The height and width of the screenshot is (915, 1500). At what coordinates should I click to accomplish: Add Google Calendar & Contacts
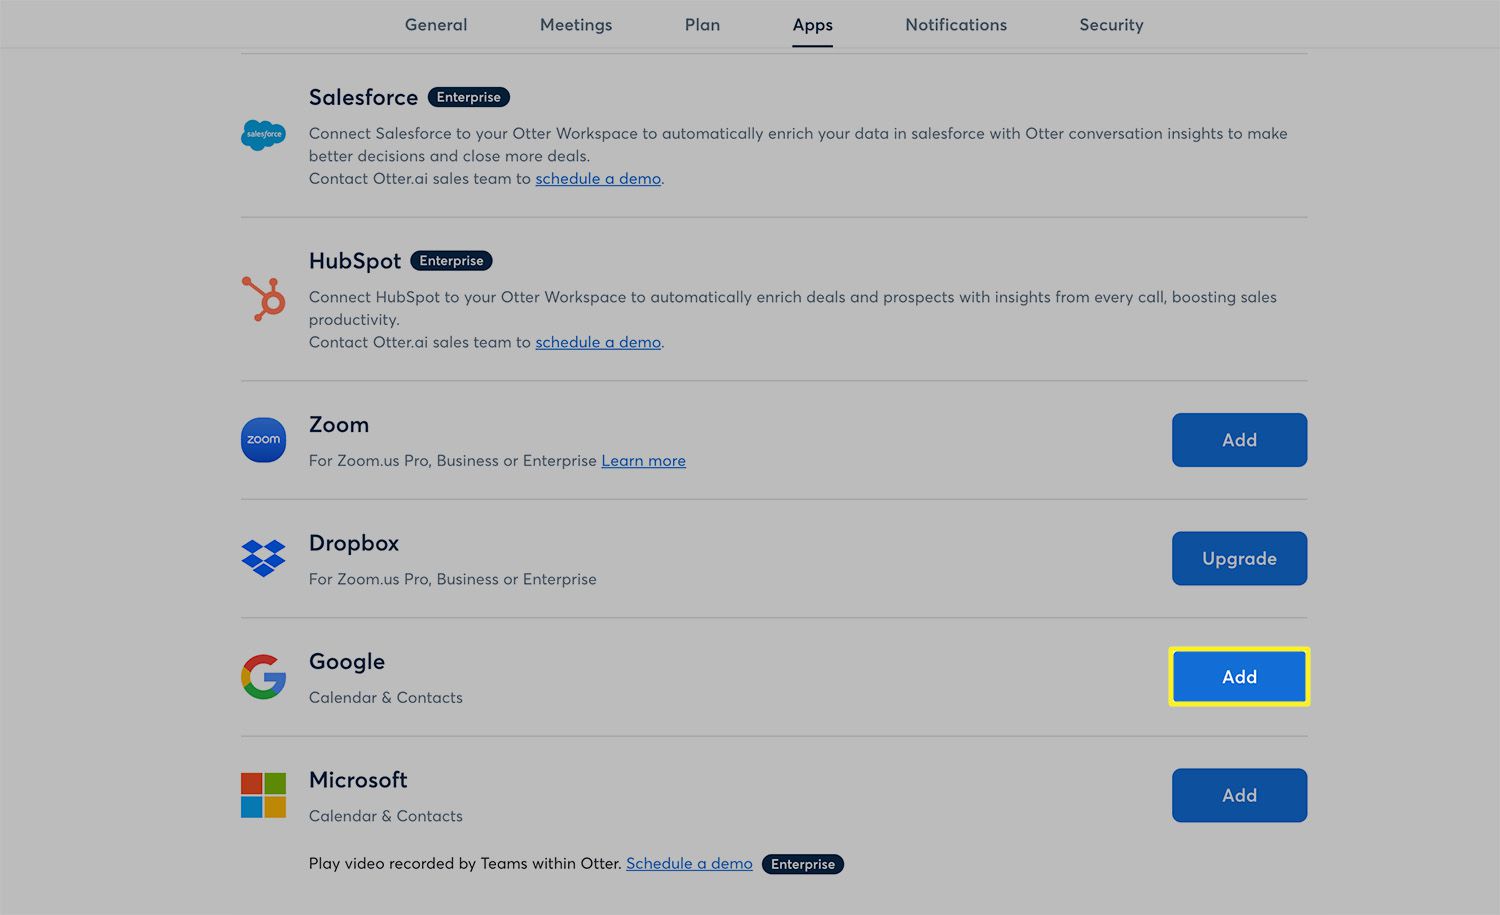pyautogui.click(x=1239, y=677)
